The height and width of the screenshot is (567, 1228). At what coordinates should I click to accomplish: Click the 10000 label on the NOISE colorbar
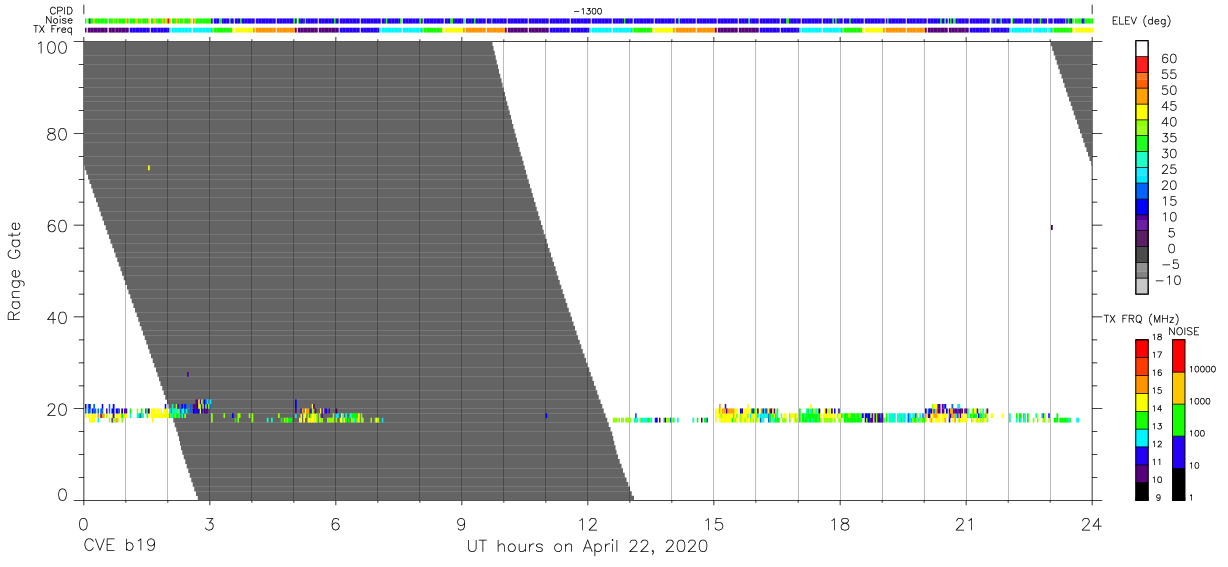click(x=1203, y=369)
